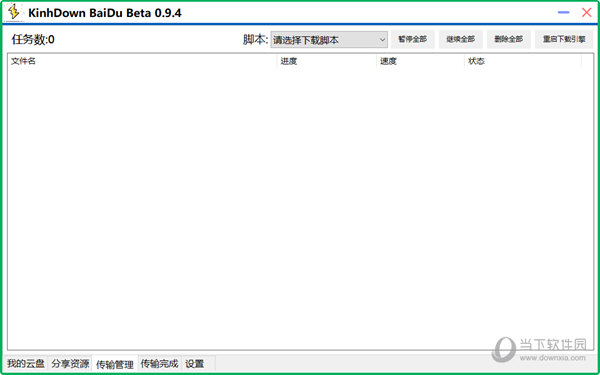Open the 传输完成 tab
600x375 pixels.
click(159, 363)
